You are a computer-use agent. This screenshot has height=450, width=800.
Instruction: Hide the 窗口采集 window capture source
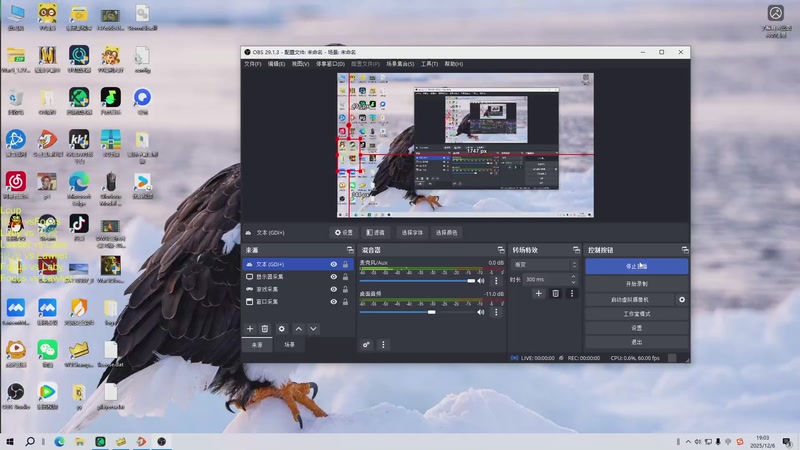[334, 302]
